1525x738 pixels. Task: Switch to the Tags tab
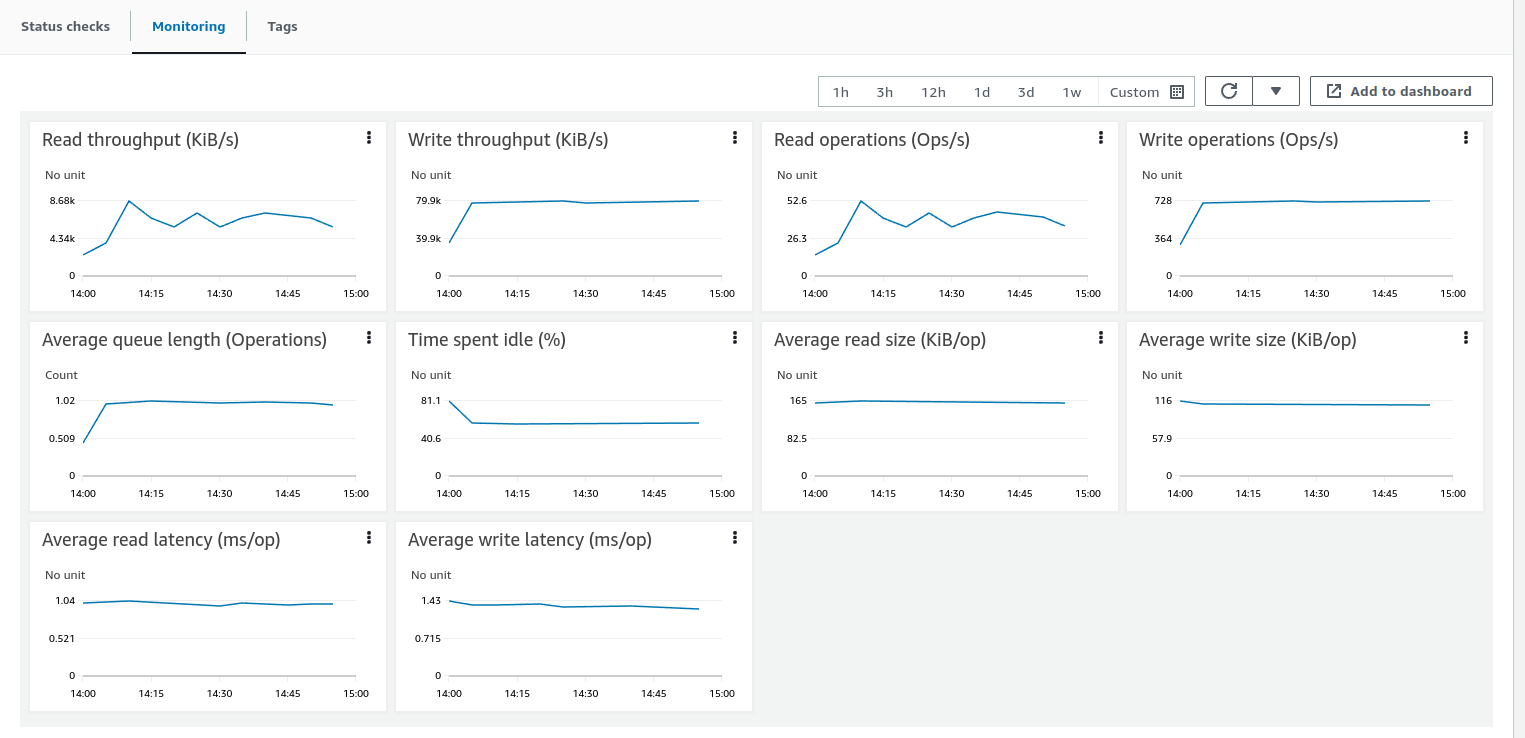282,27
